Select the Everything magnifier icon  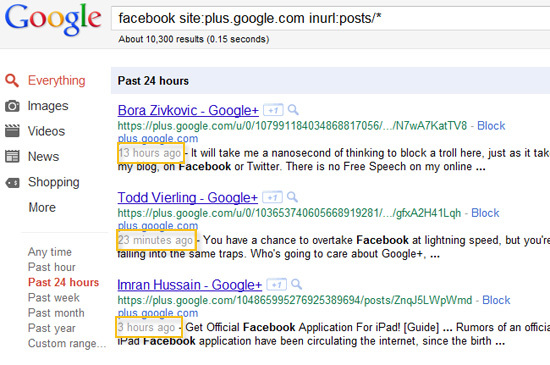(12, 81)
